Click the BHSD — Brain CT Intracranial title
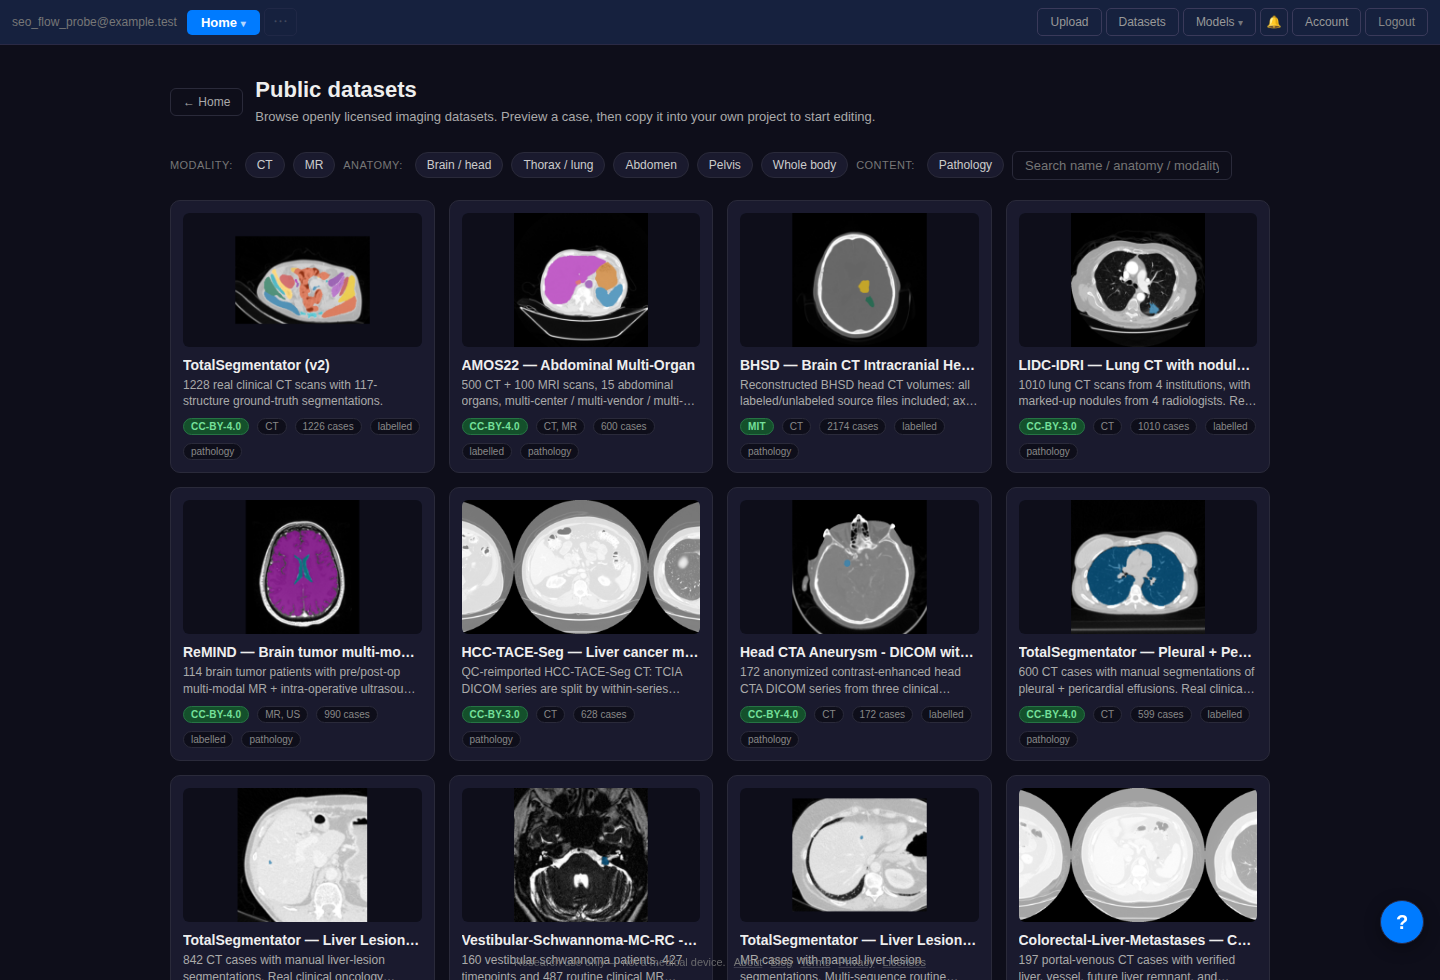Image resolution: width=1440 pixels, height=980 pixels. pos(857,365)
